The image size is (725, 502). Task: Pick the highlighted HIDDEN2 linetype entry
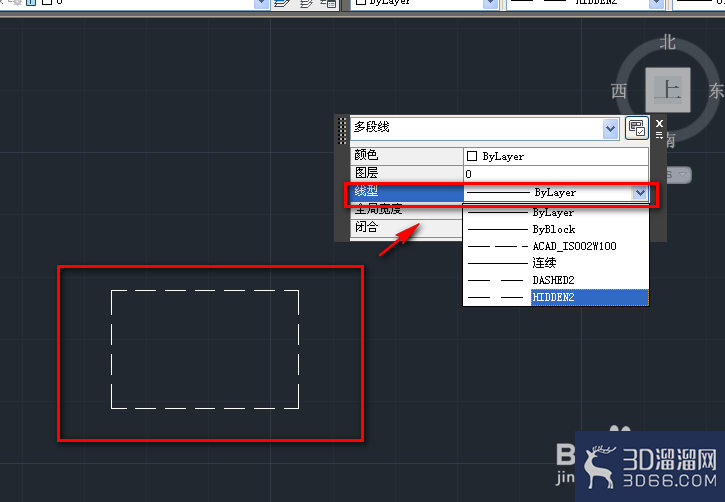[556, 297]
